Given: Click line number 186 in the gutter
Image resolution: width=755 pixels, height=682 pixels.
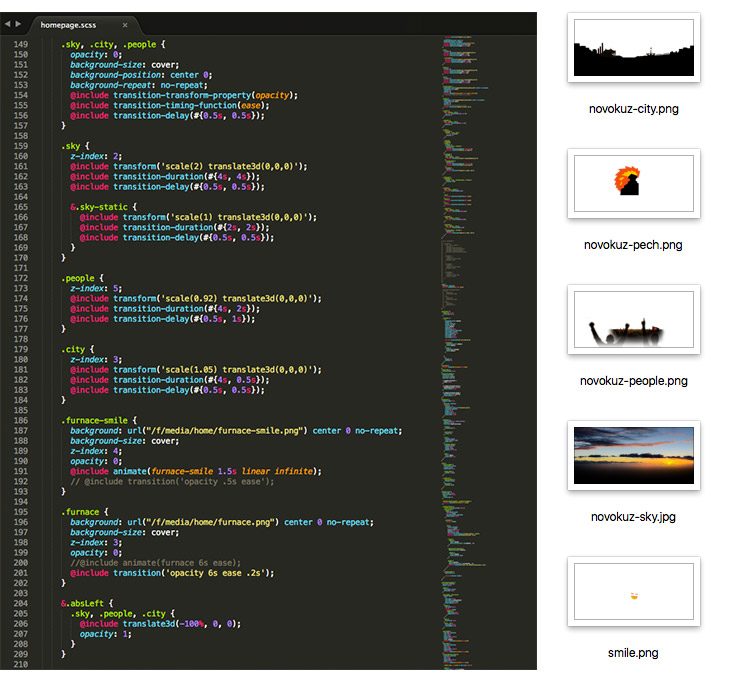Looking at the screenshot, I should [21, 420].
